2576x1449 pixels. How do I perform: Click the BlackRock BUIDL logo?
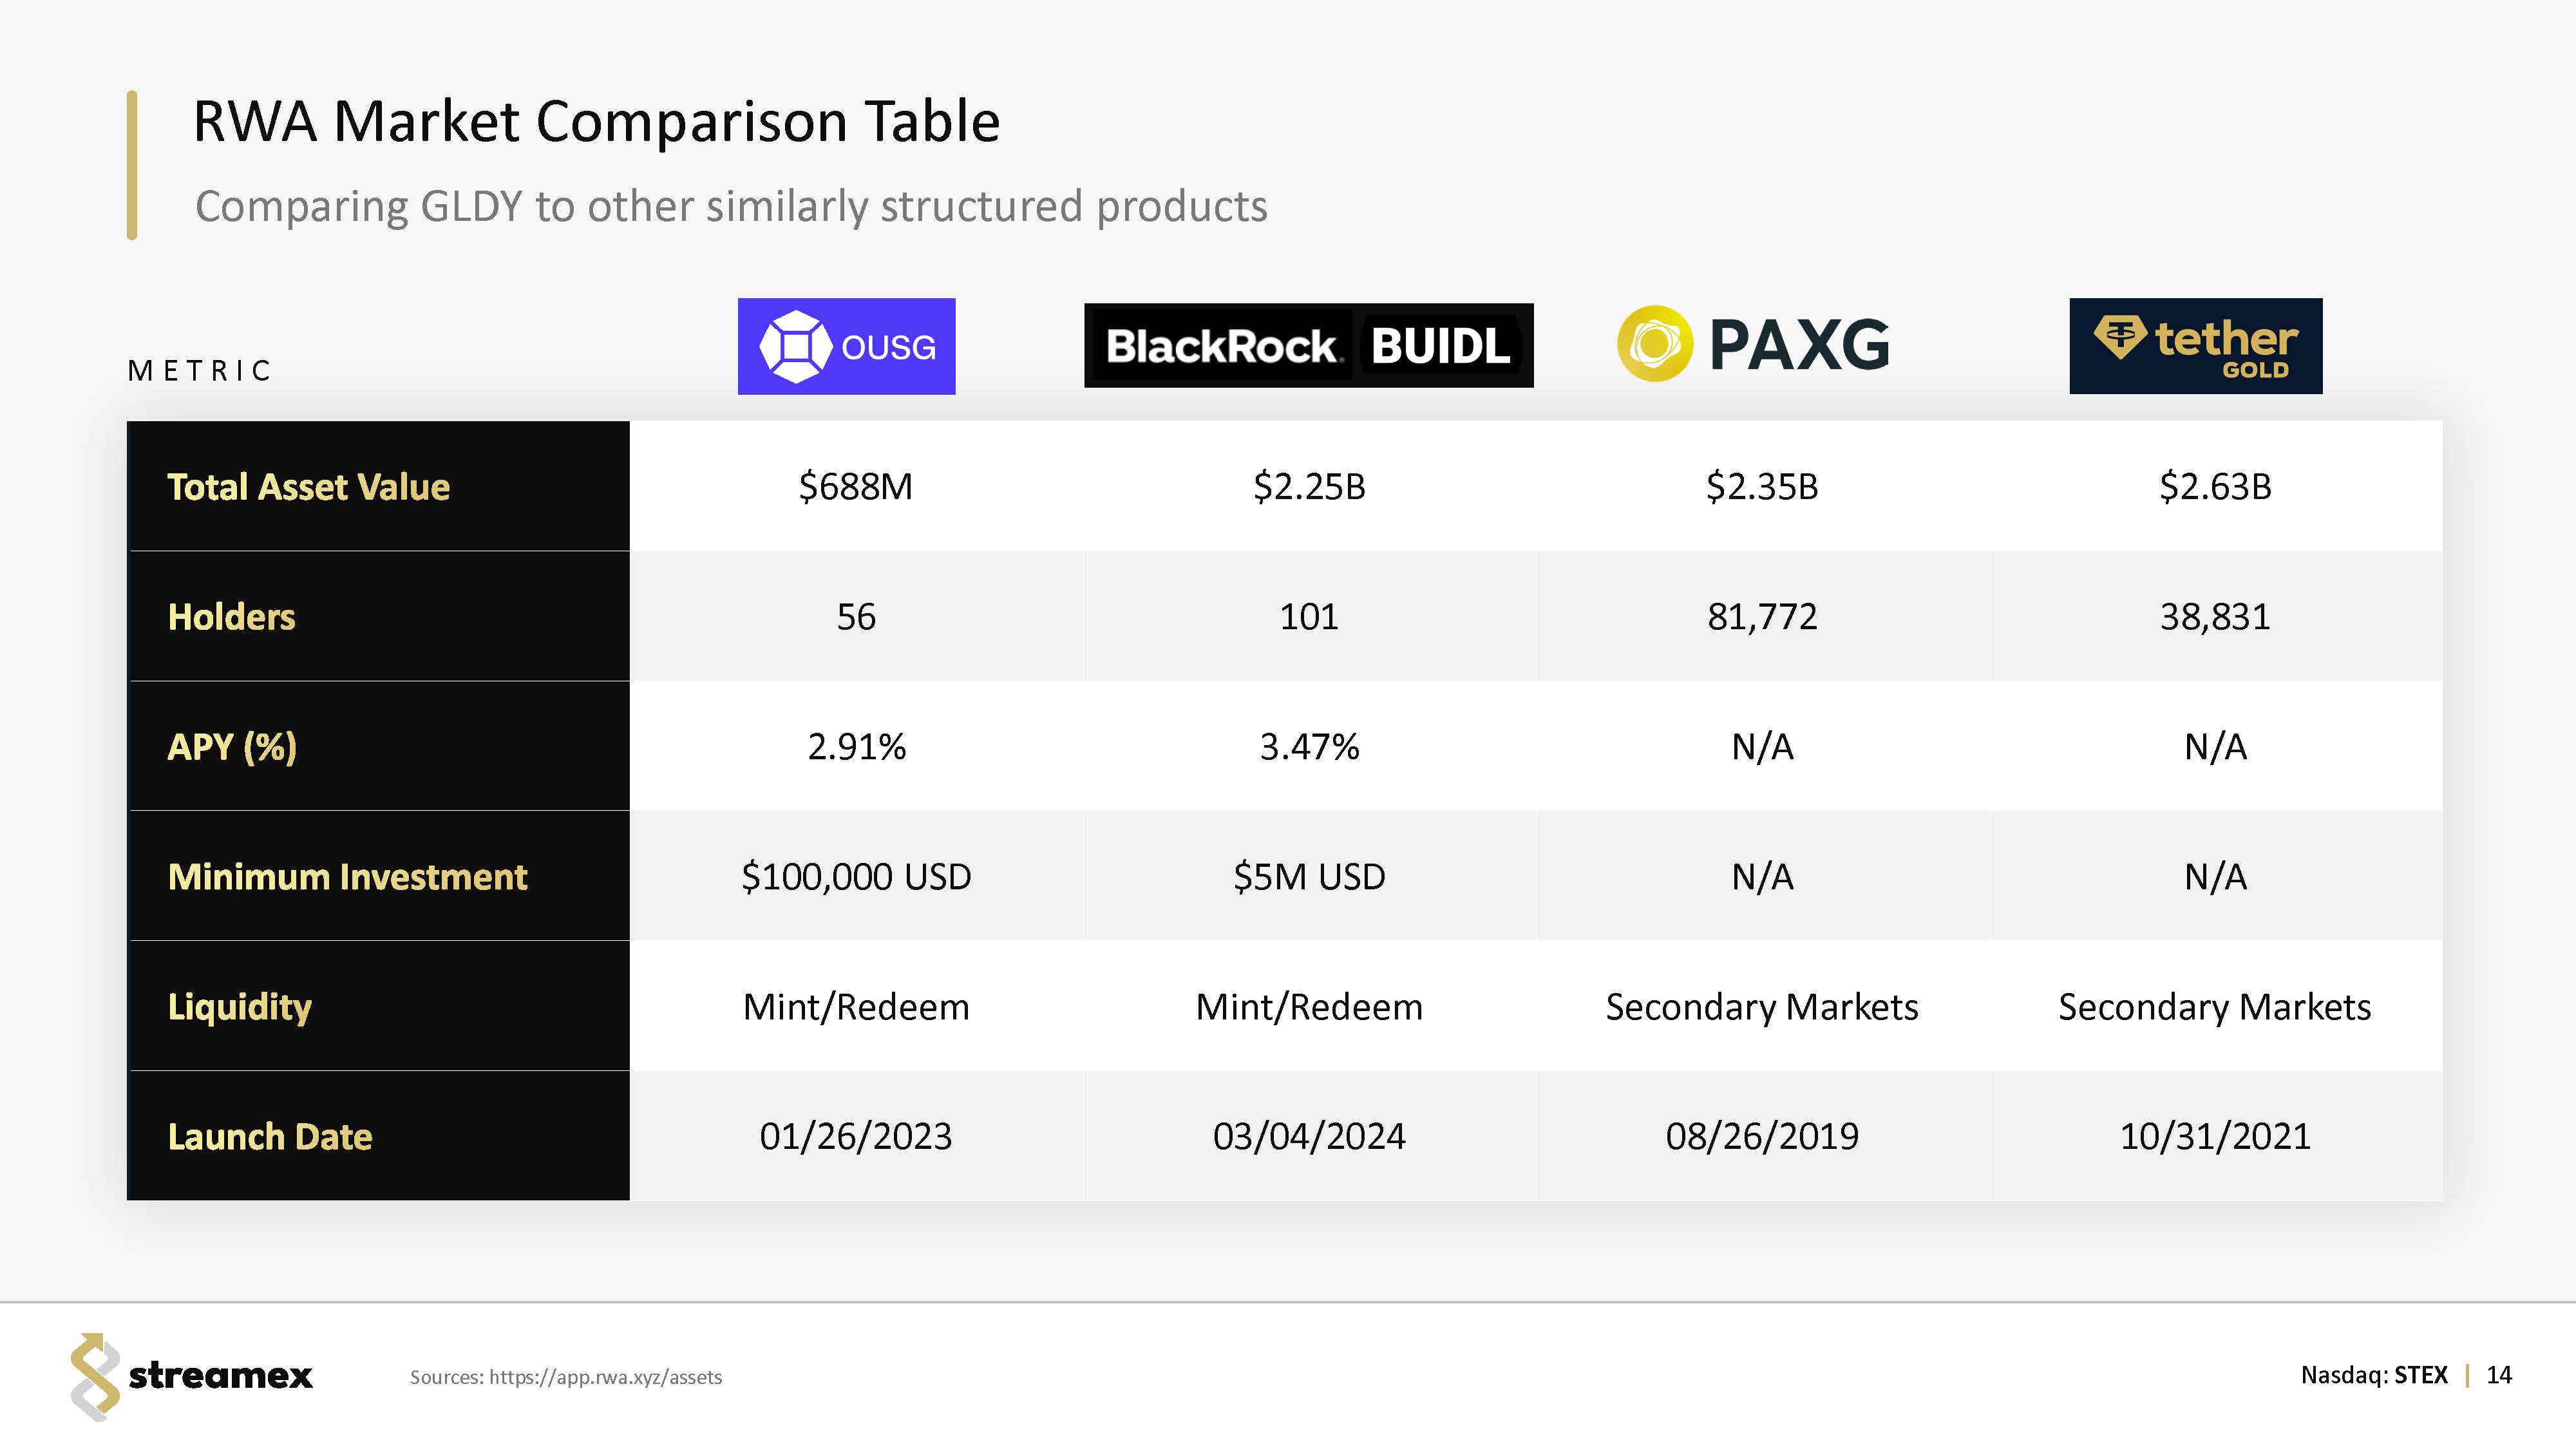(x=1308, y=346)
